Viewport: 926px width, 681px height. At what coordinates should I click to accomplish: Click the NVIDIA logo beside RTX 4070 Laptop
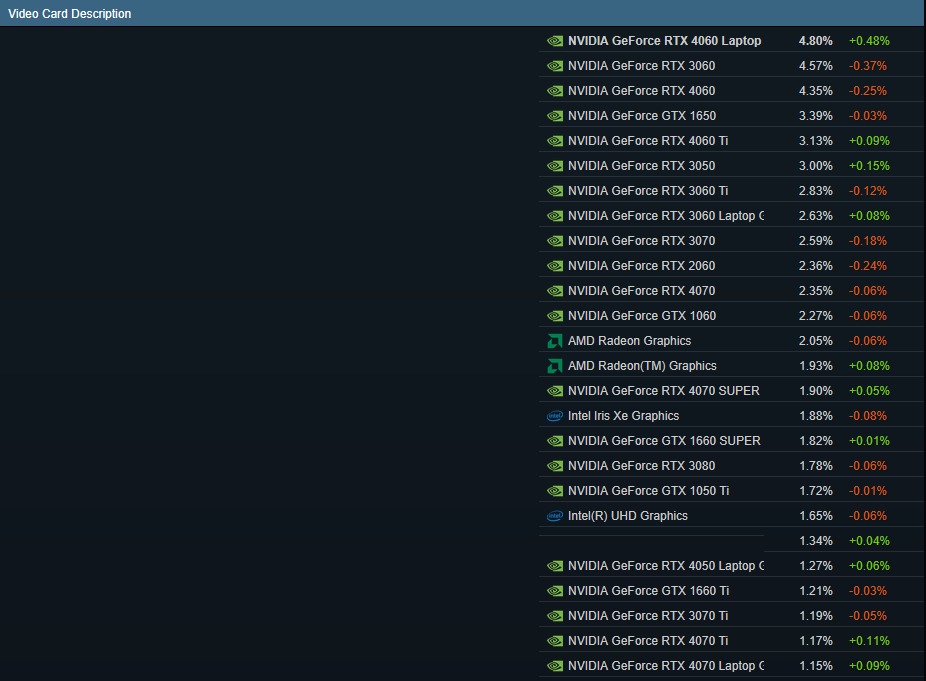[x=555, y=666]
